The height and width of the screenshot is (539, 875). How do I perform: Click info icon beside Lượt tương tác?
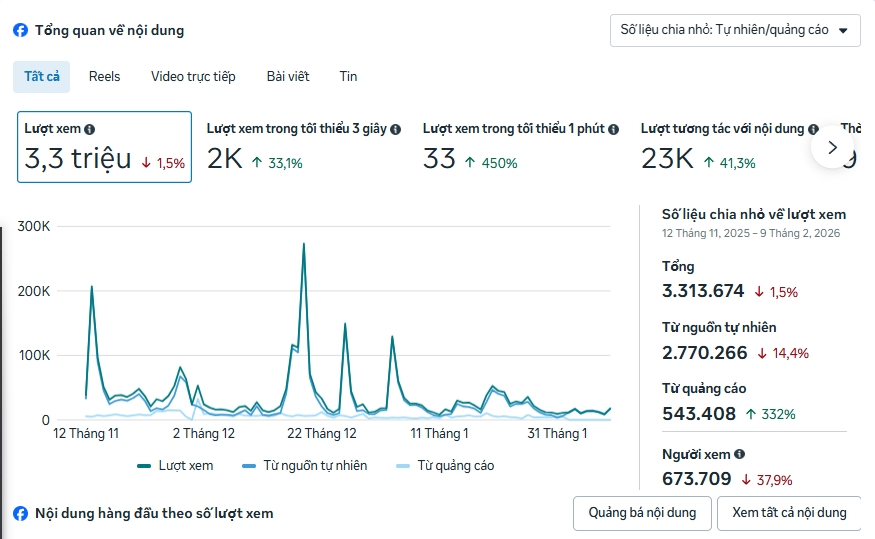pyautogui.click(x=813, y=129)
